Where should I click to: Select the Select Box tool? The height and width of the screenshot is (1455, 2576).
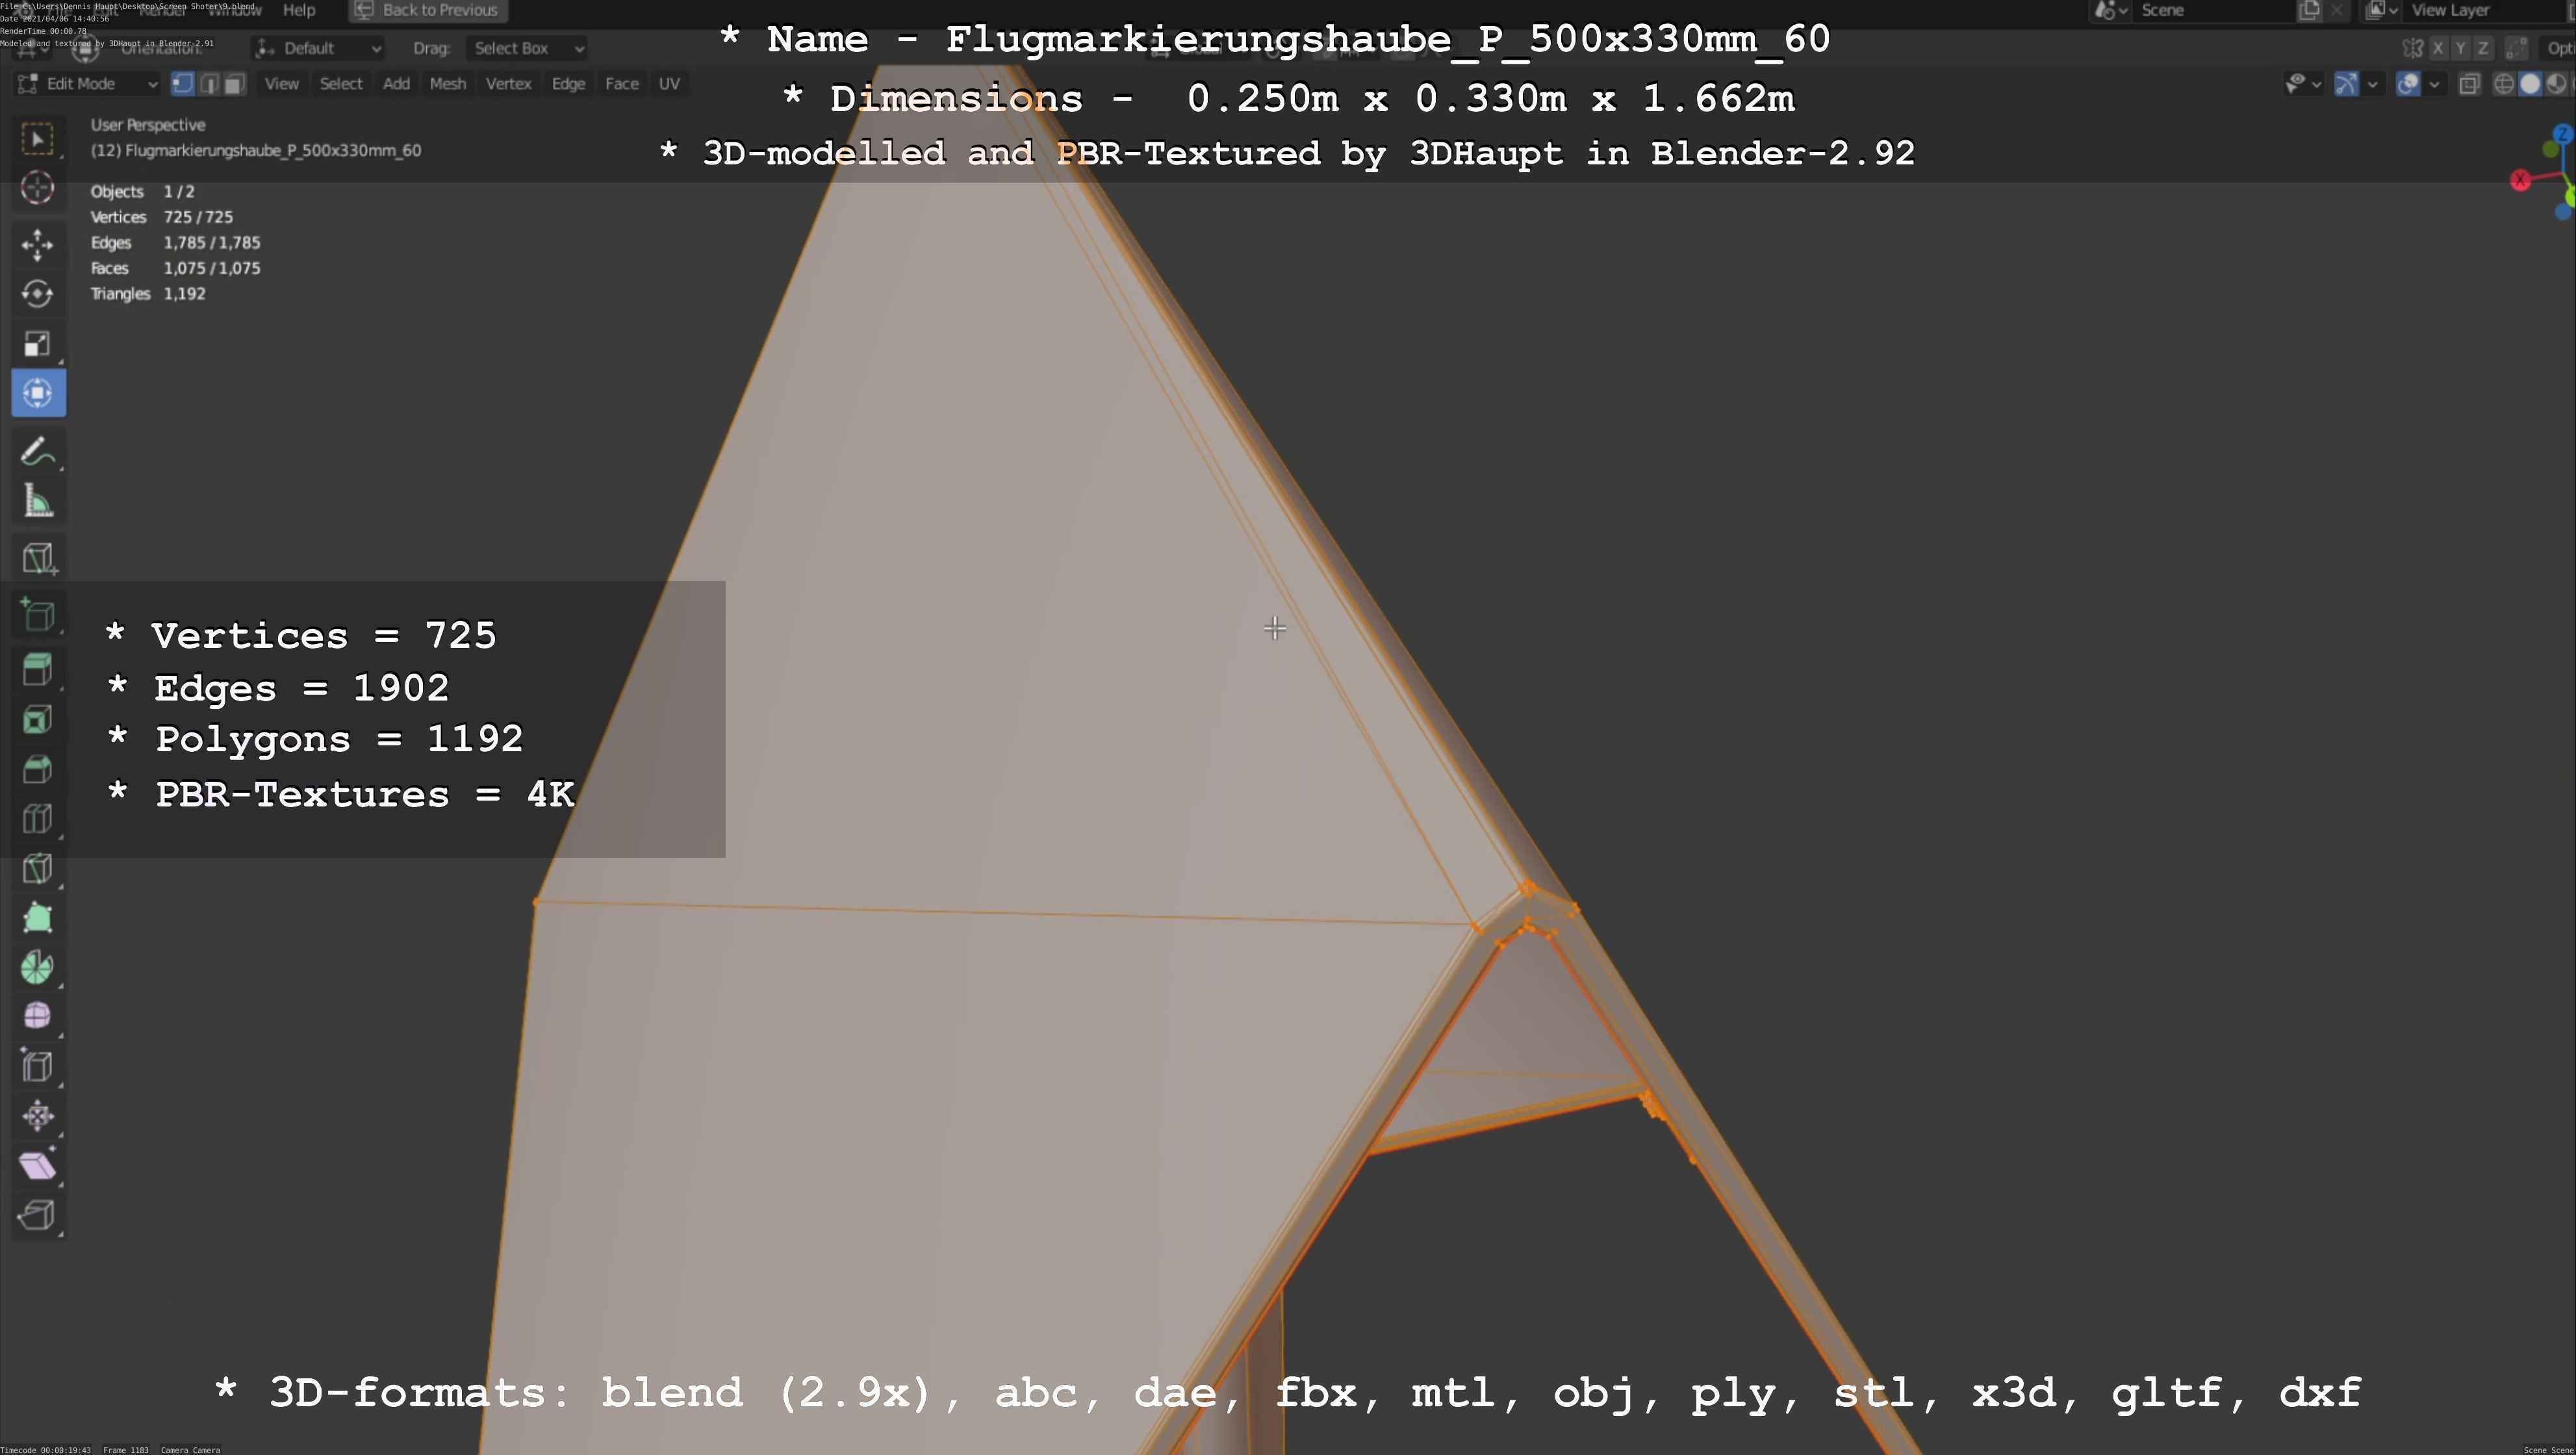click(38, 139)
